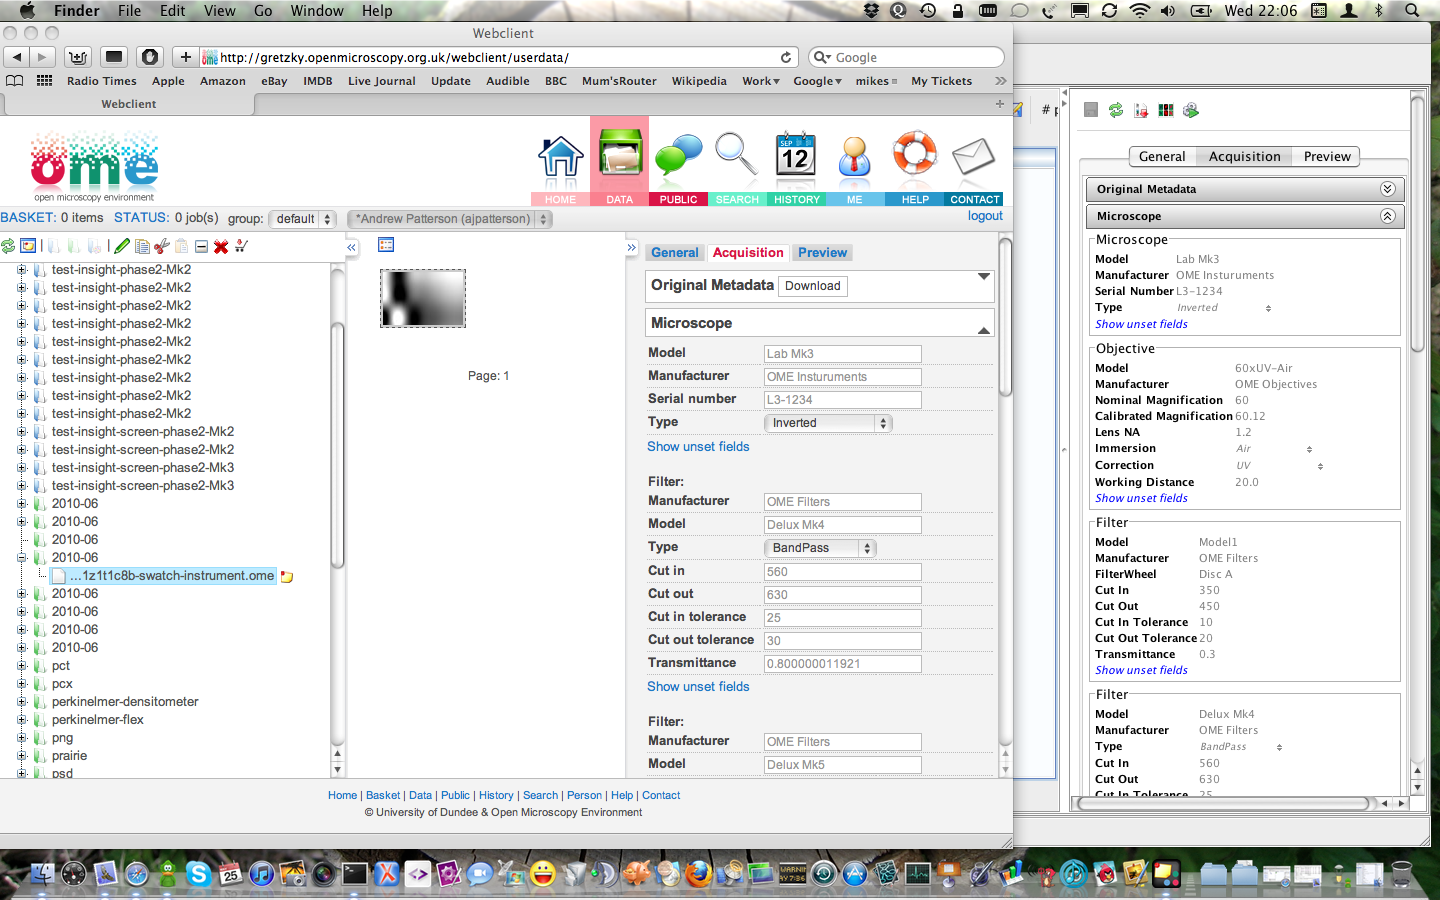This screenshot has height=900, width=1440.
Task: Click the green pencil edit icon
Action: pyautogui.click(x=122, y=246)
